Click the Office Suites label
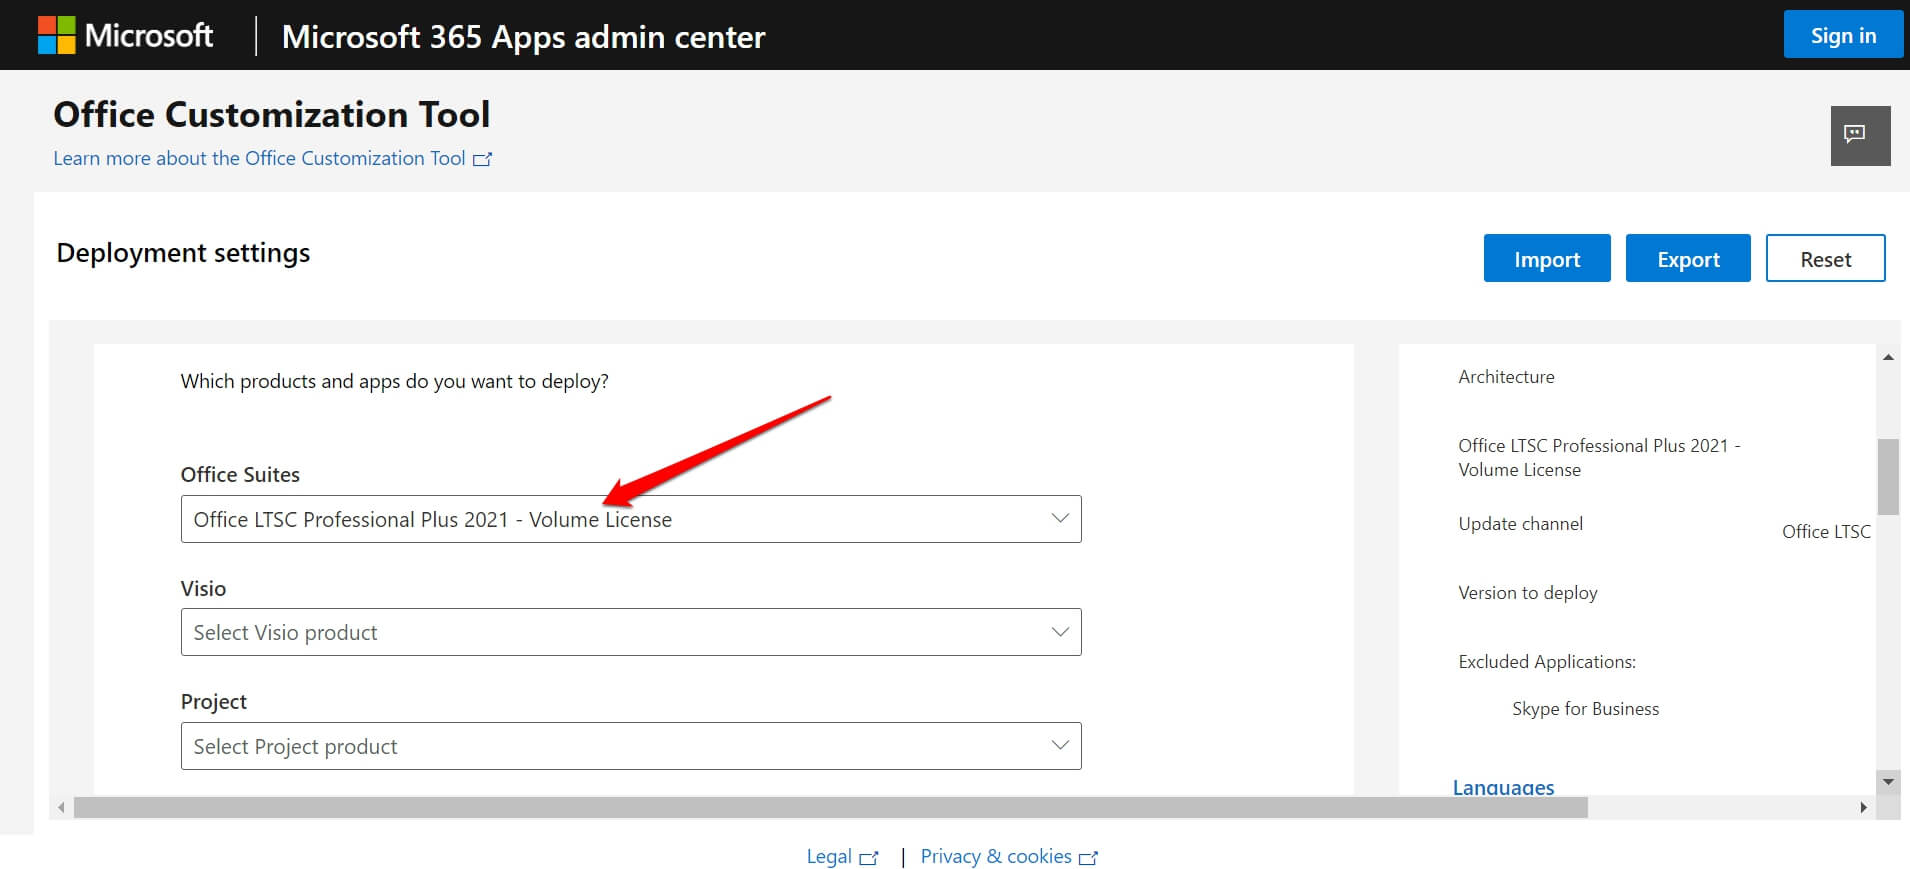 point(240,475)
